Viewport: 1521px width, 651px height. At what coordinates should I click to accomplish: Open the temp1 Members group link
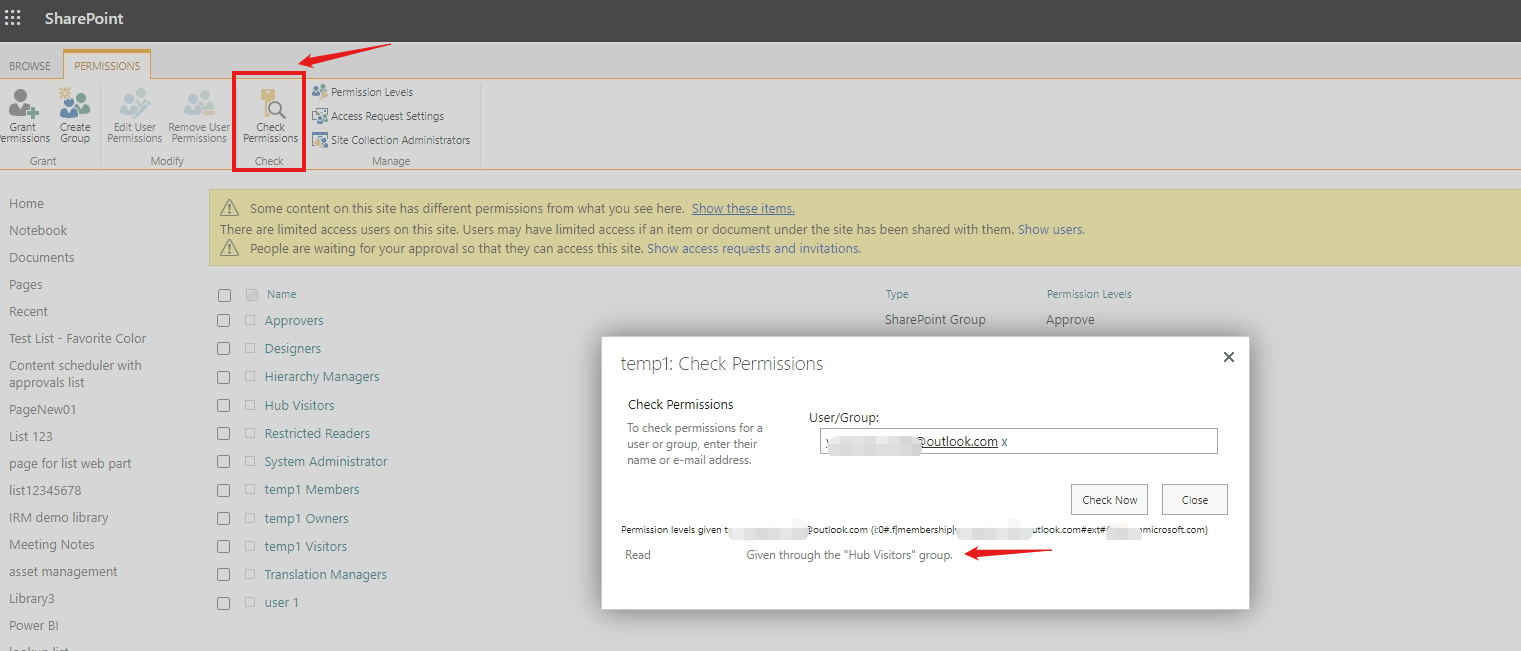[x=312, y=490]
